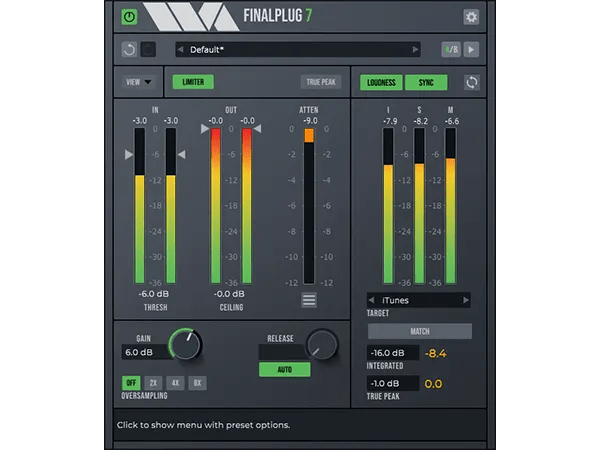Open settings with the gear icon
The height and width of the screenshot is (450, 600).
[471, 17]
